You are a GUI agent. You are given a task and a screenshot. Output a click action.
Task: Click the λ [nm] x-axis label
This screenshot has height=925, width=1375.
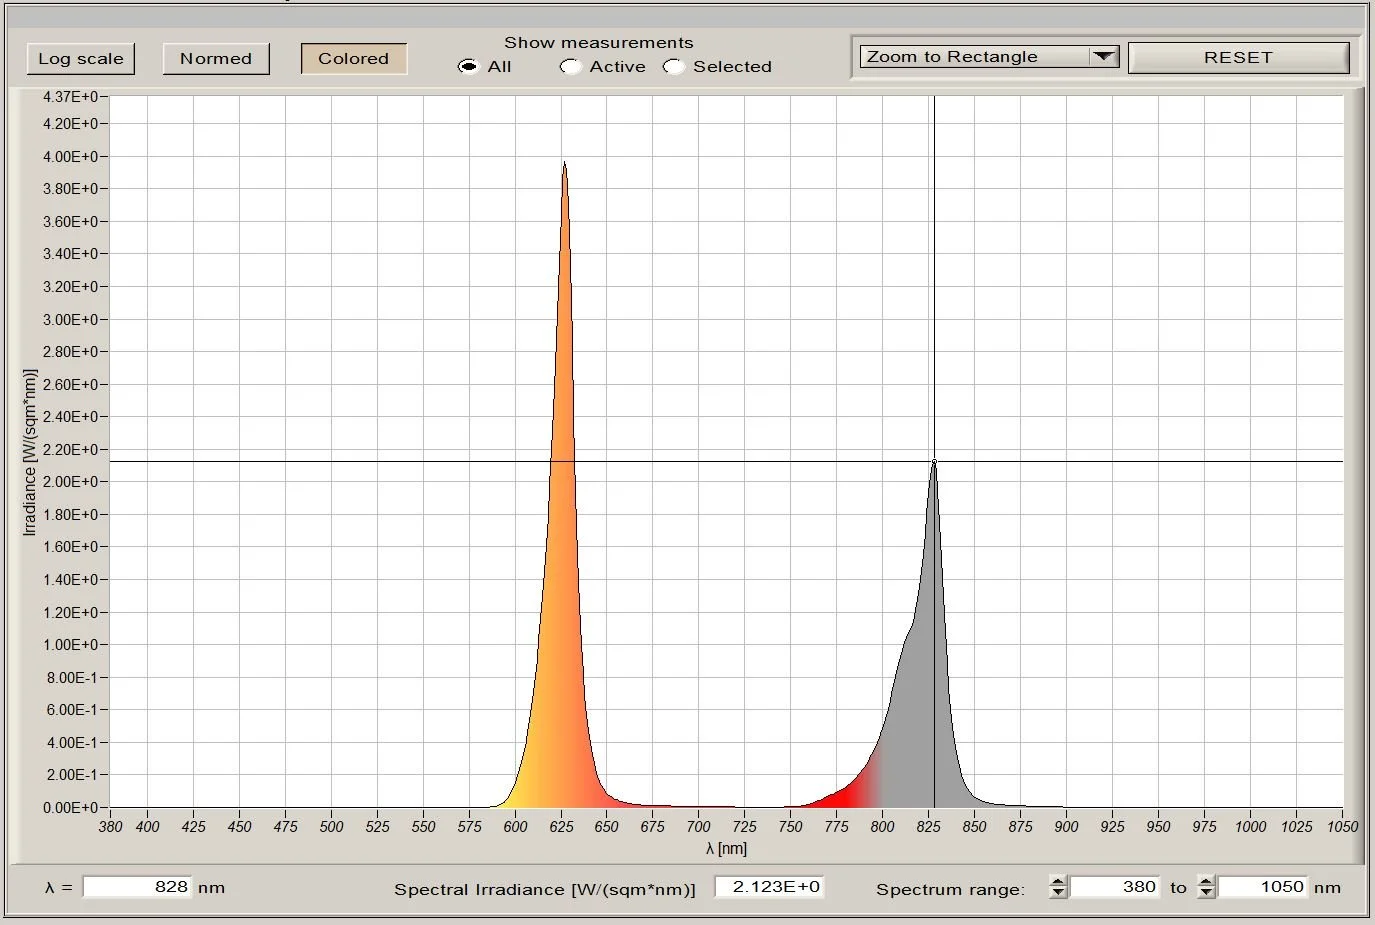[726, 848]
